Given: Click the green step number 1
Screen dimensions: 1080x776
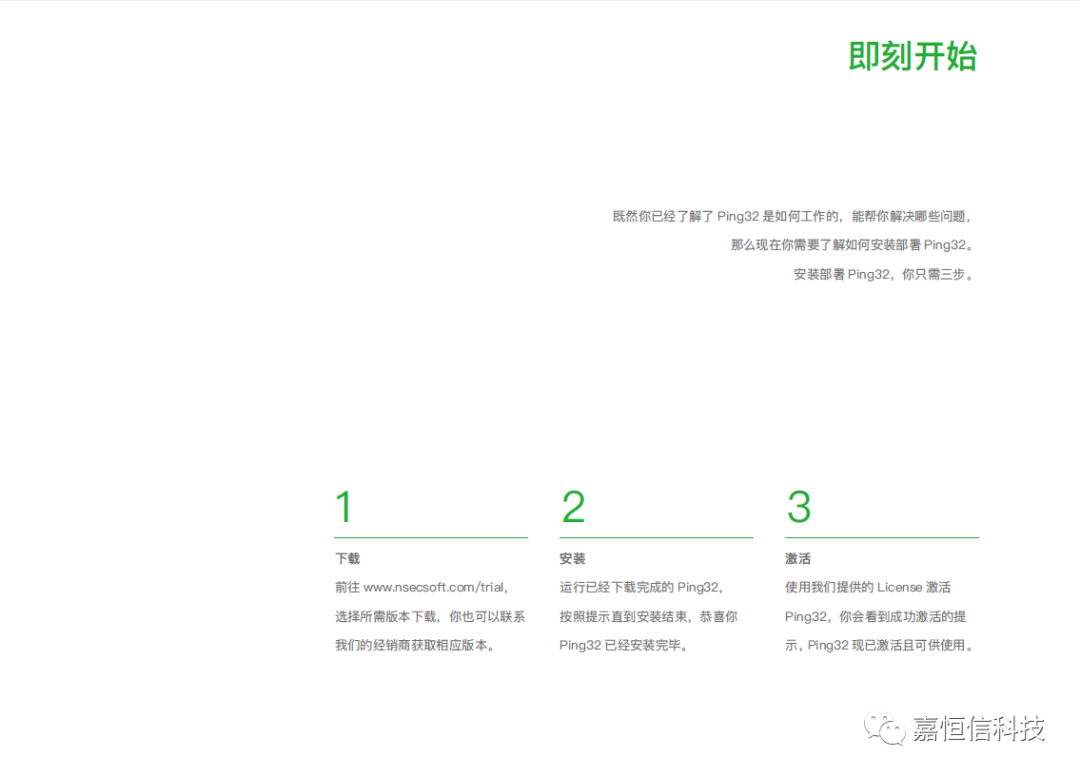Looking at the screenshot, I should (x=344, y=507).
